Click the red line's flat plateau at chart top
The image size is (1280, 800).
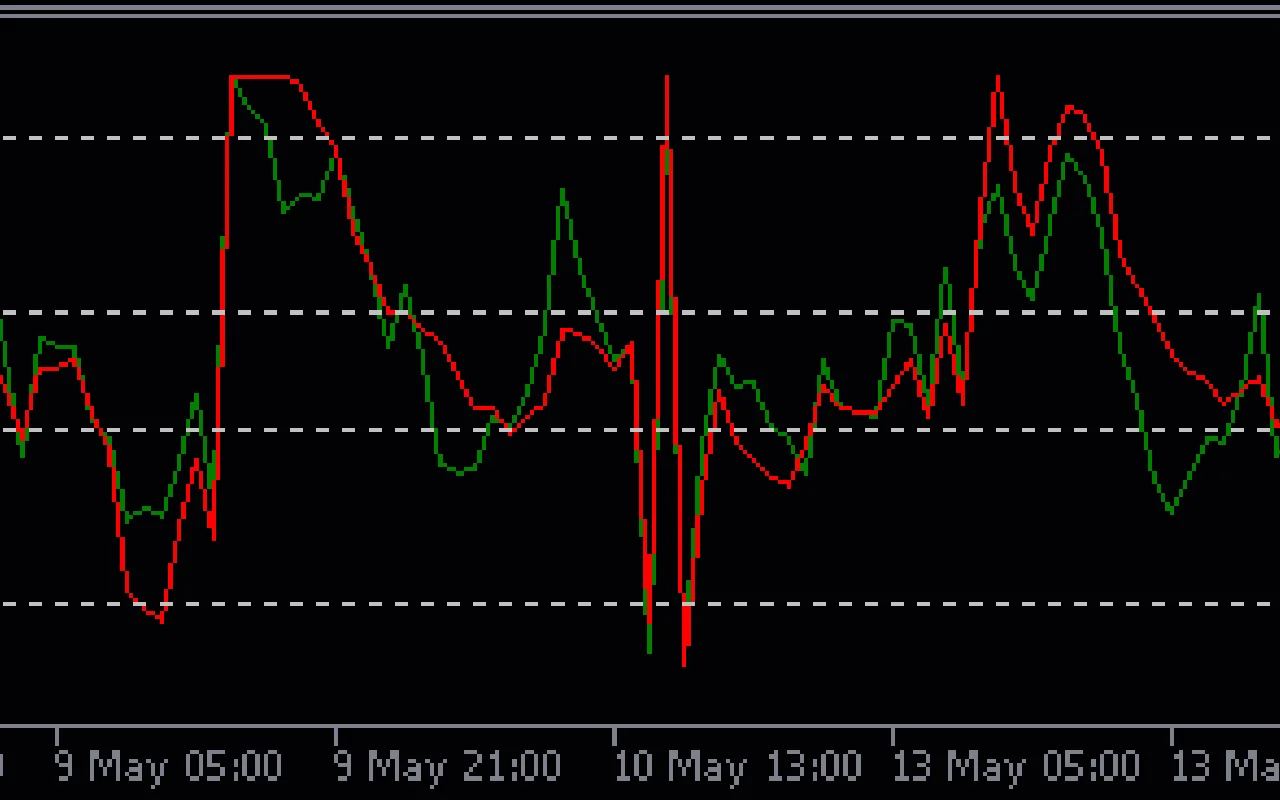pyautogui.click(x=260, y=77)
